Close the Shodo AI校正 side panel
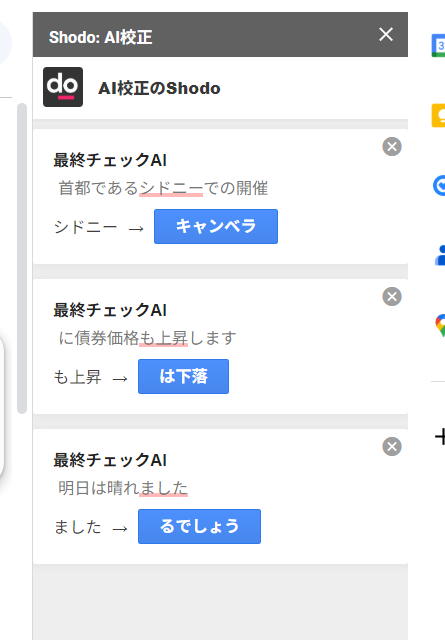The height and width of the screenshot is (640, 445). click(386, 35)
